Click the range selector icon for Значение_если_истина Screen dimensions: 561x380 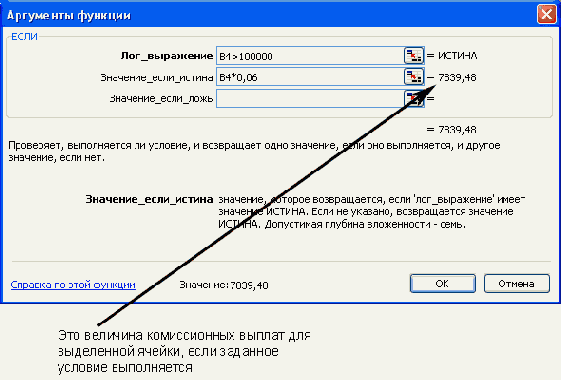point(414,77)
